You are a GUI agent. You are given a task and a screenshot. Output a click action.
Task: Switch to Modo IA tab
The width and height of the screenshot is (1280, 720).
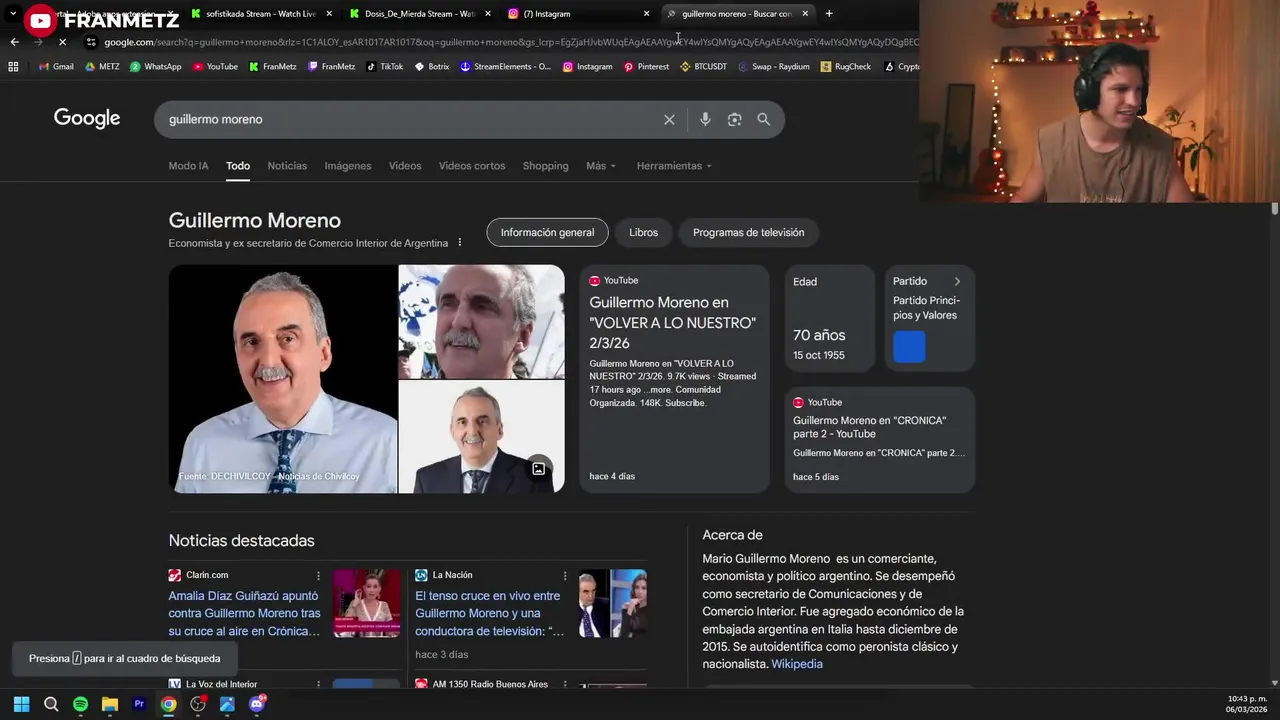coord(189,166)
